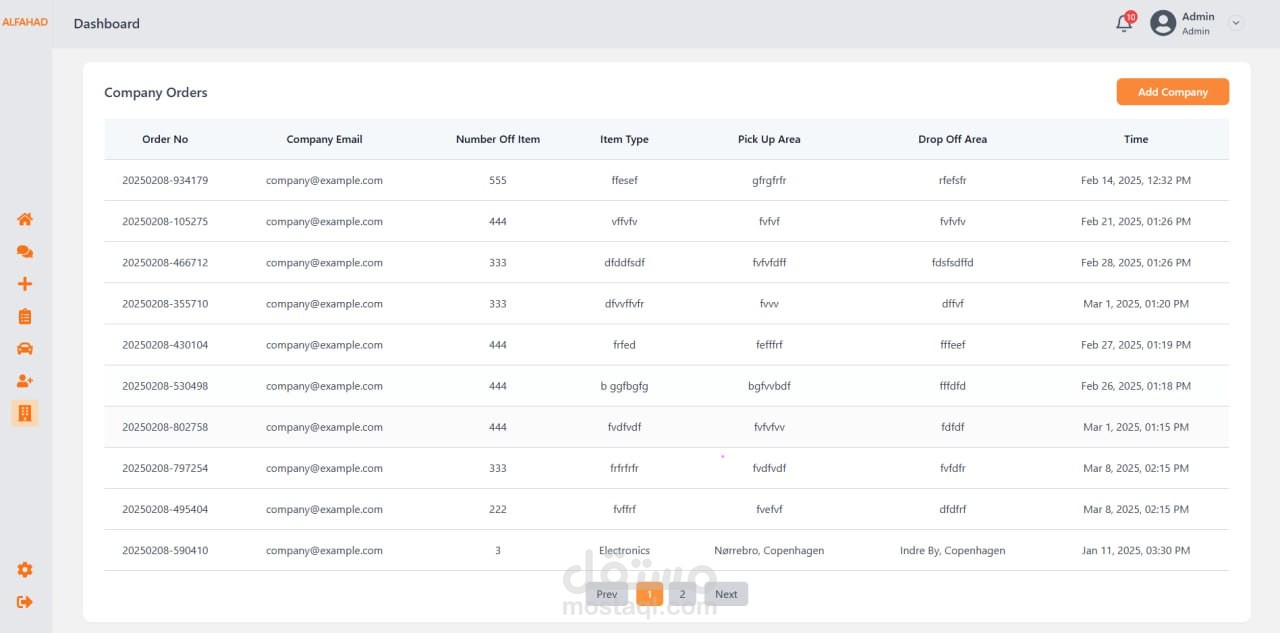Go to the Prev page
This screenshot has width=1280, height=633.
[x=607, y=594]
